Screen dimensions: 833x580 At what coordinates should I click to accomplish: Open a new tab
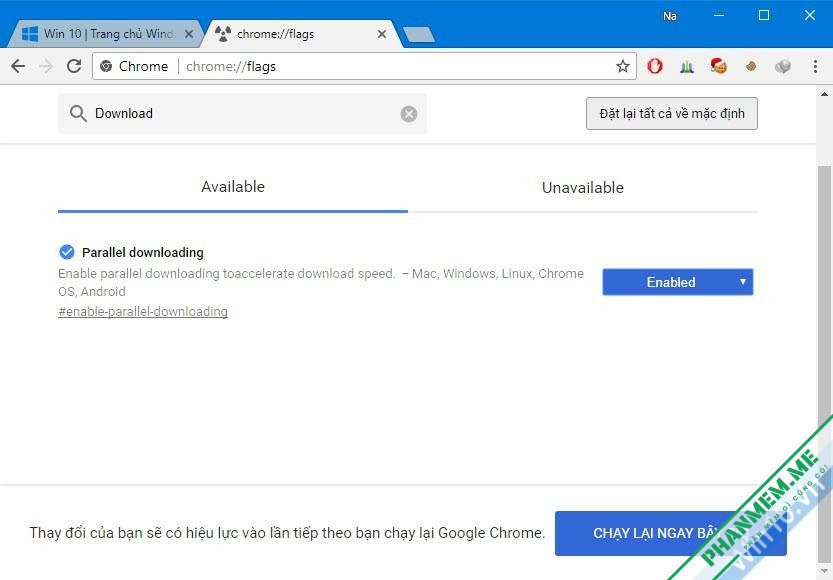pos(419,35)
